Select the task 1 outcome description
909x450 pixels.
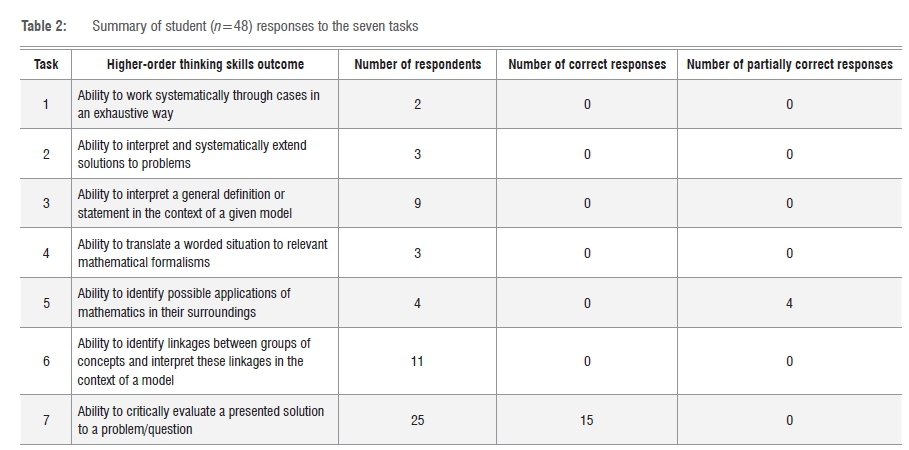tap(199, 104)
